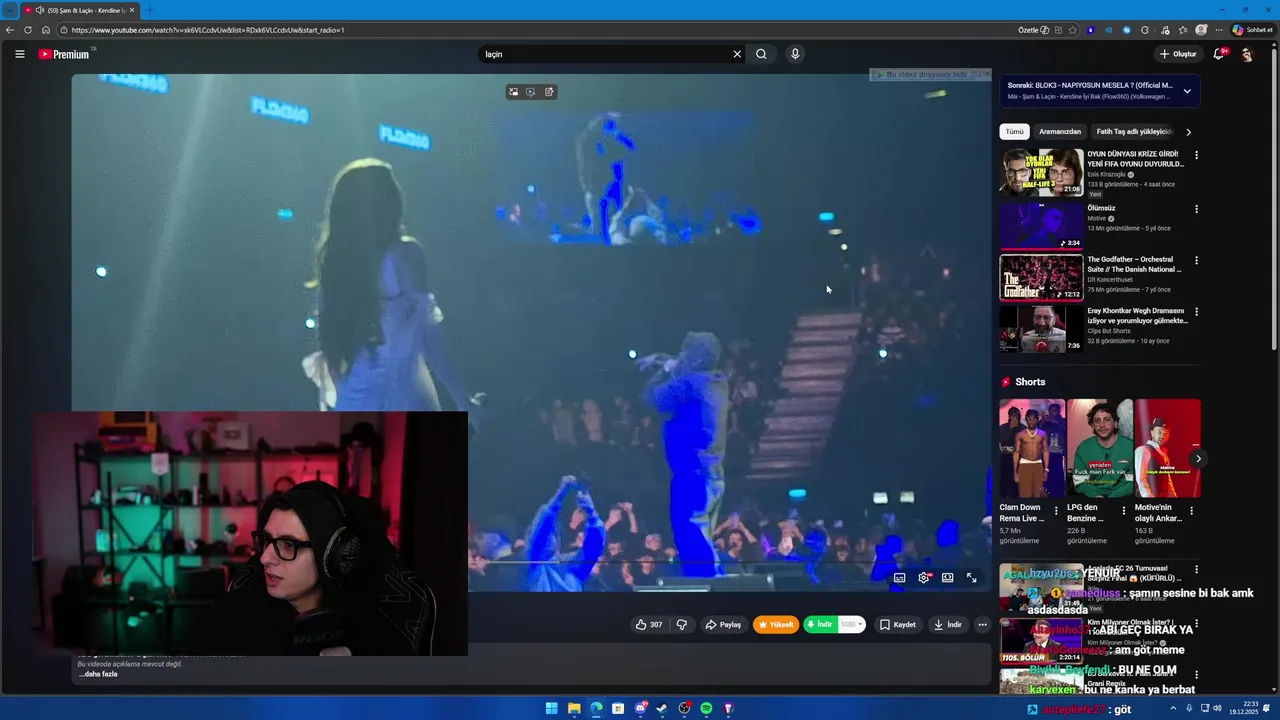
Task: Open options for Clam Down short
Action: coord(1056,511)
